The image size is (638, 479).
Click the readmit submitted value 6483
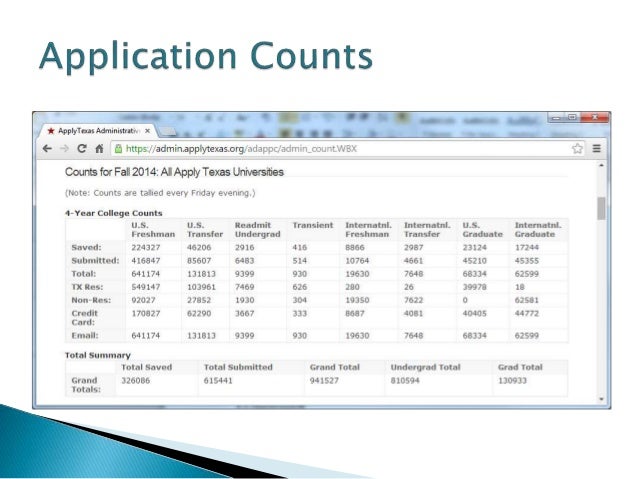[245, 261]
